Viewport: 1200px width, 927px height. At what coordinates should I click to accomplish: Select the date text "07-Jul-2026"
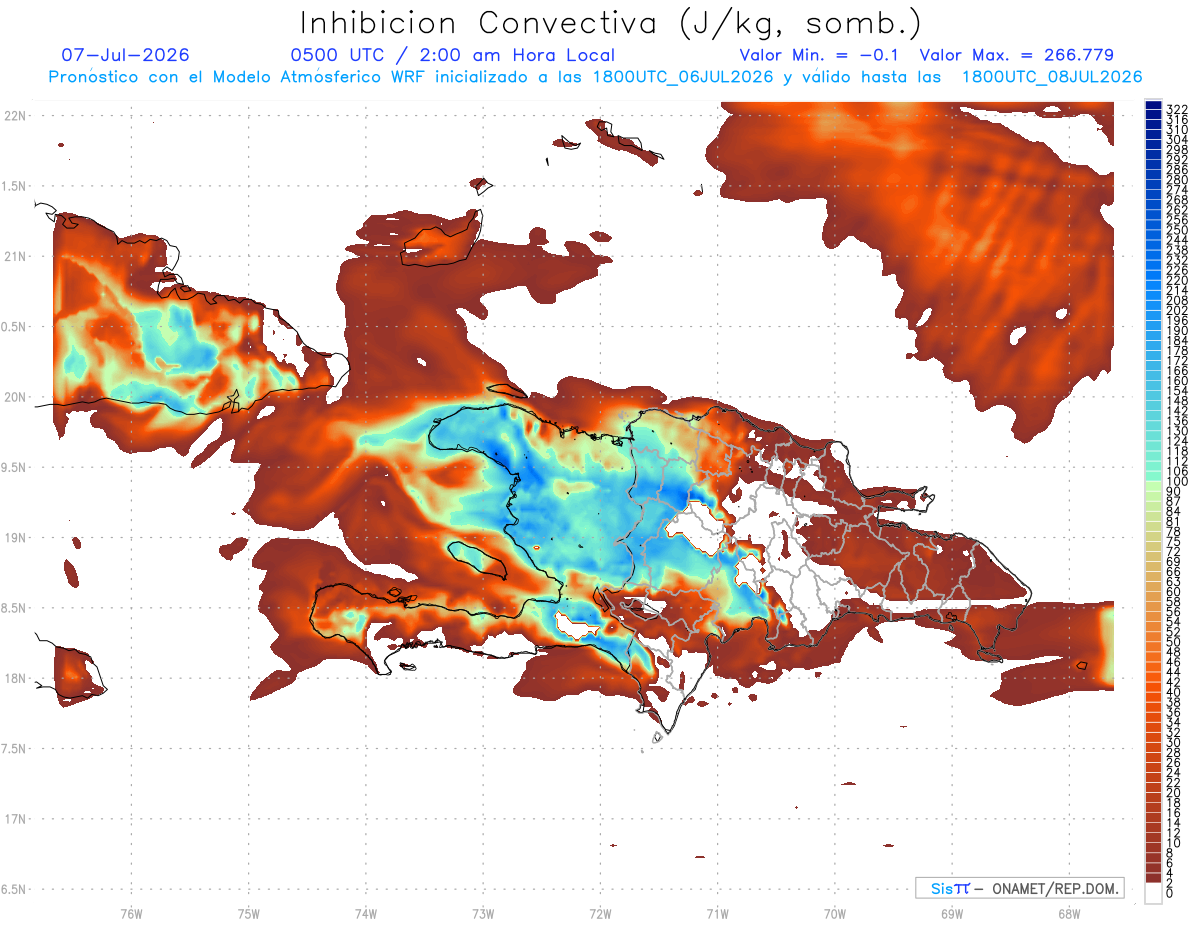click(x=125, y=55)
